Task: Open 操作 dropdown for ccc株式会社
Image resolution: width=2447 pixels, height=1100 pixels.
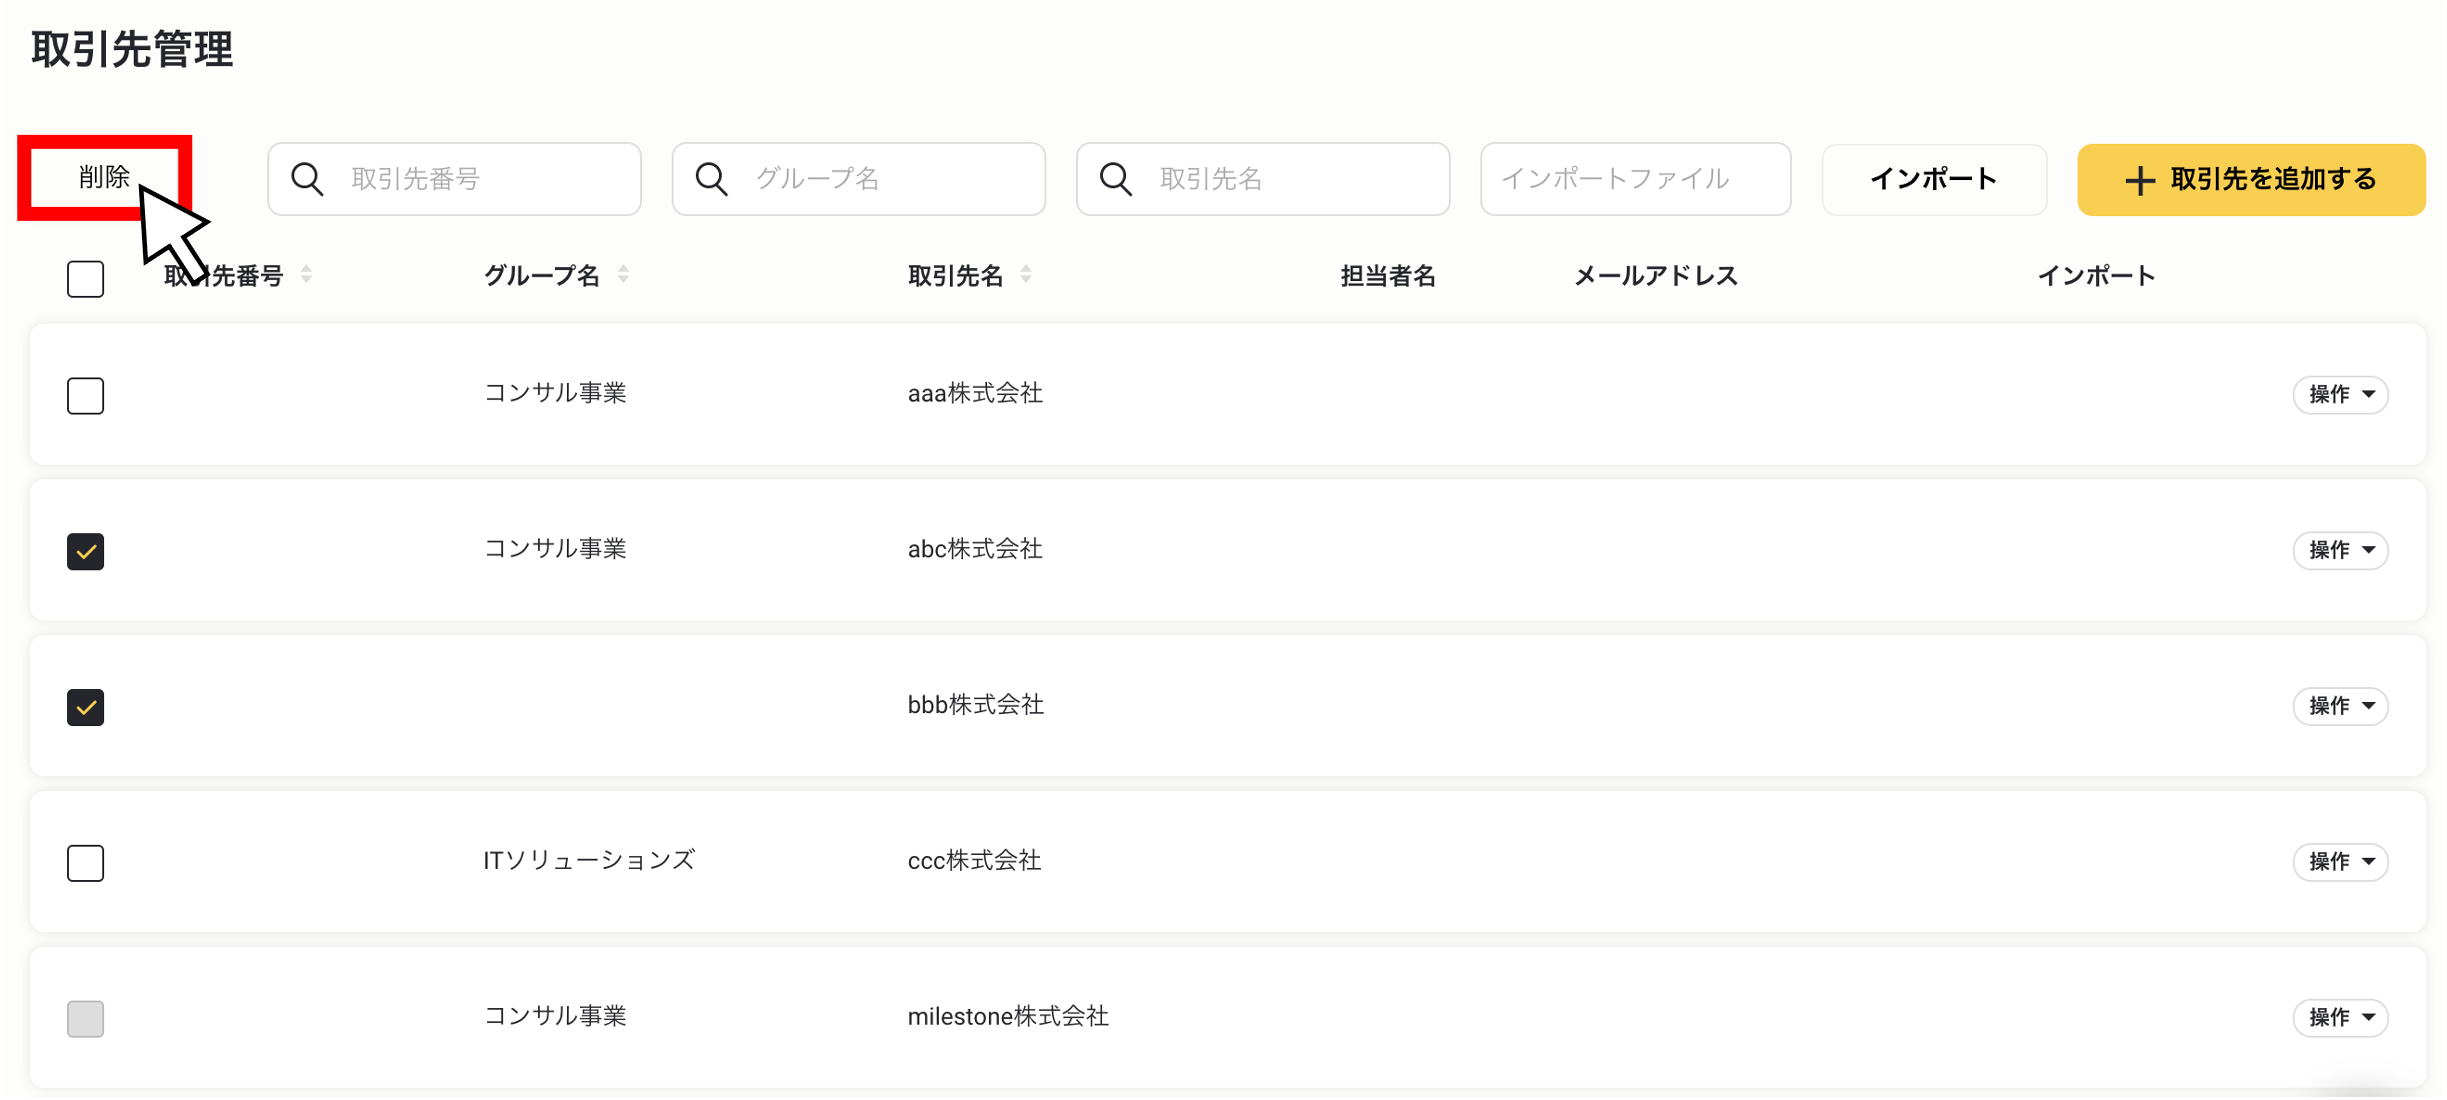Action: coord(2340,861)
